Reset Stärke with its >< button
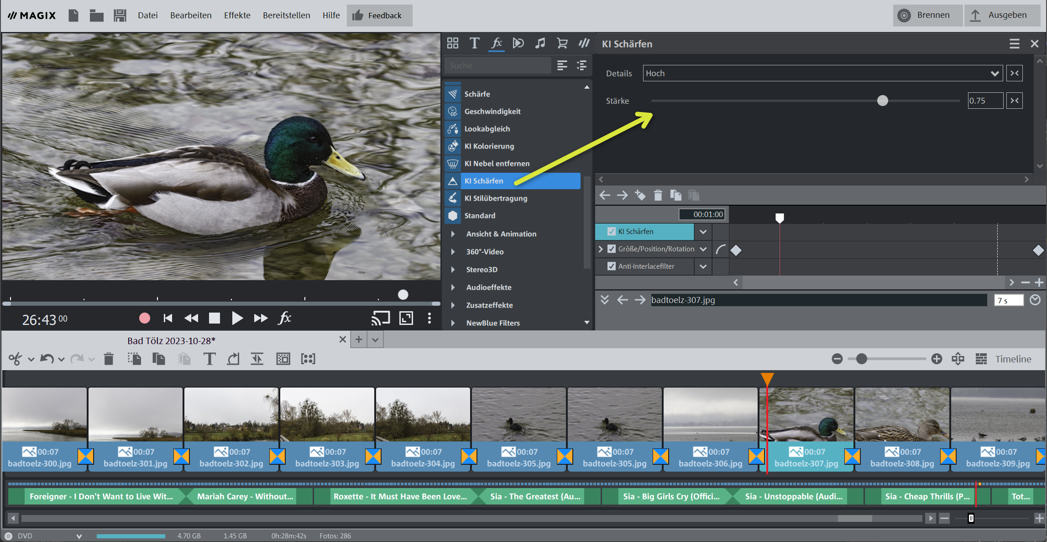Image resolution: width=1047 pixels, height=542 pixels. (1015, 101)
